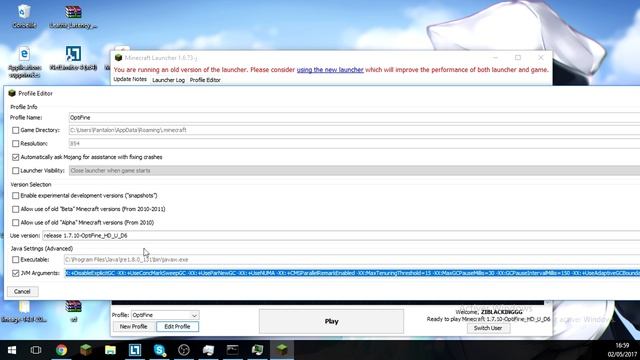Image resolution: width=640 pixels, height=360 pixels.
Task: Click the Switch User button
Action: pos(488,328)
